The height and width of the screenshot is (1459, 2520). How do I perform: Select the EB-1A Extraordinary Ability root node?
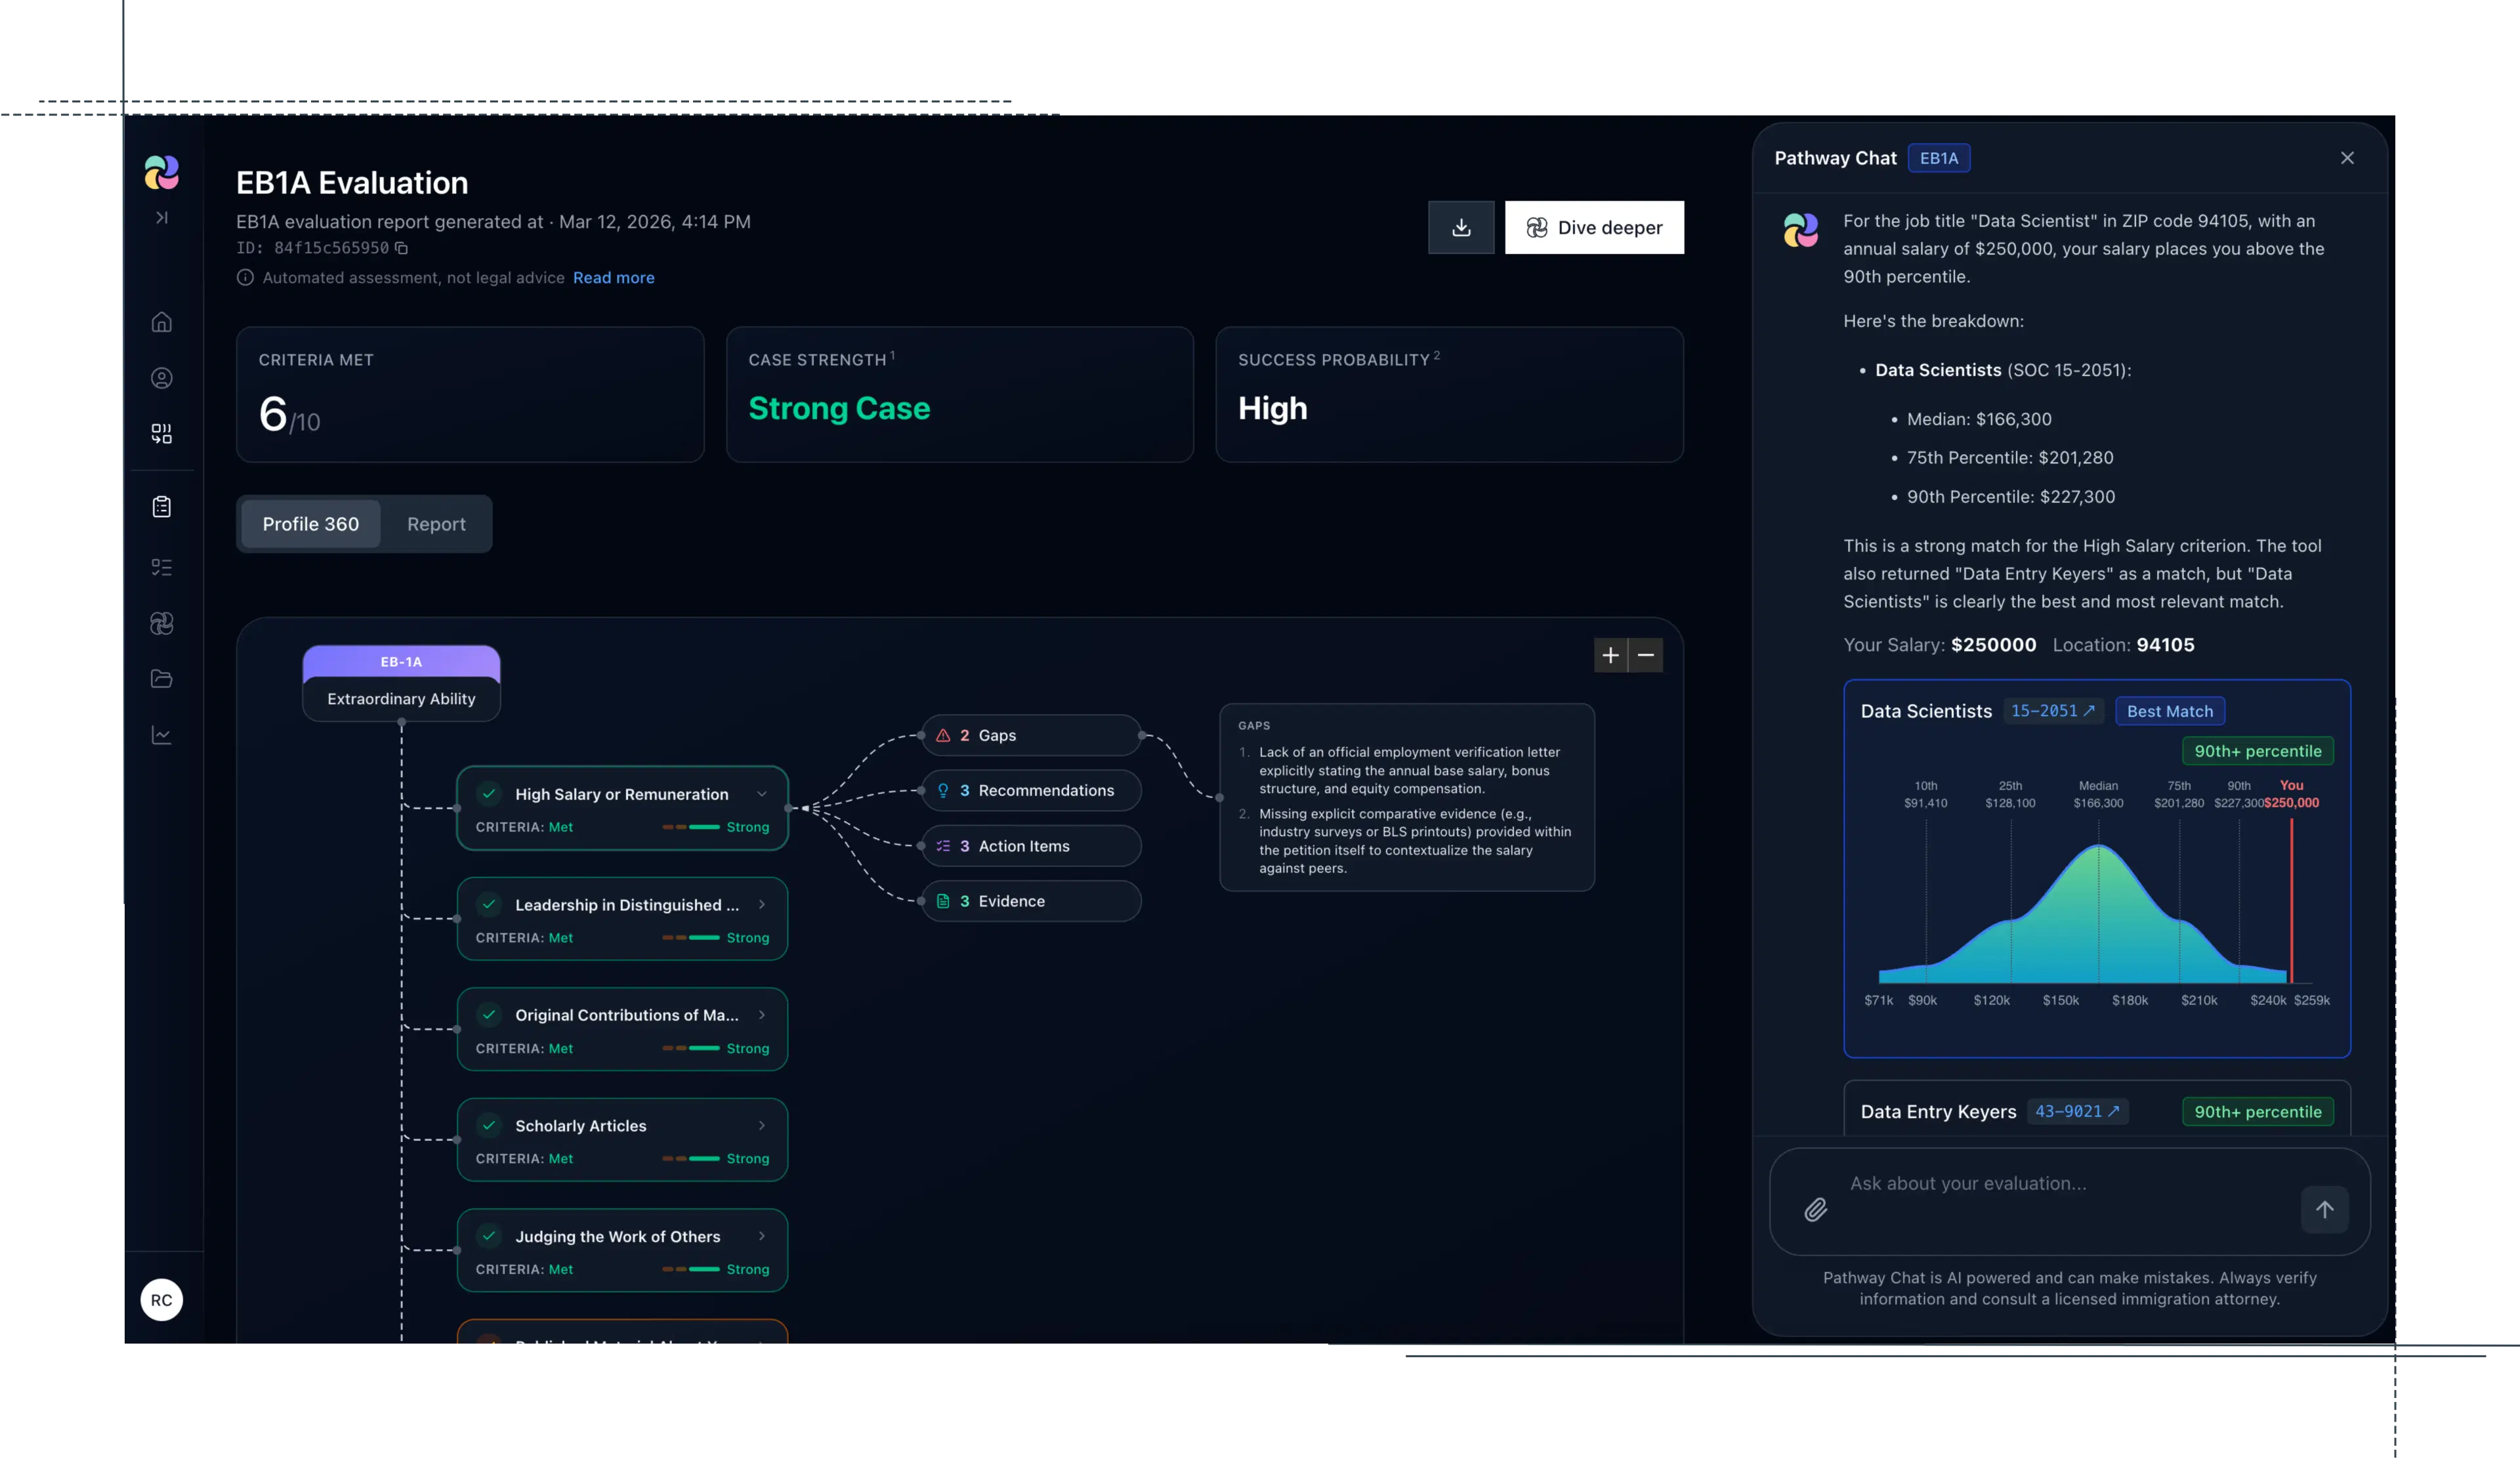[x=401, y=683]
